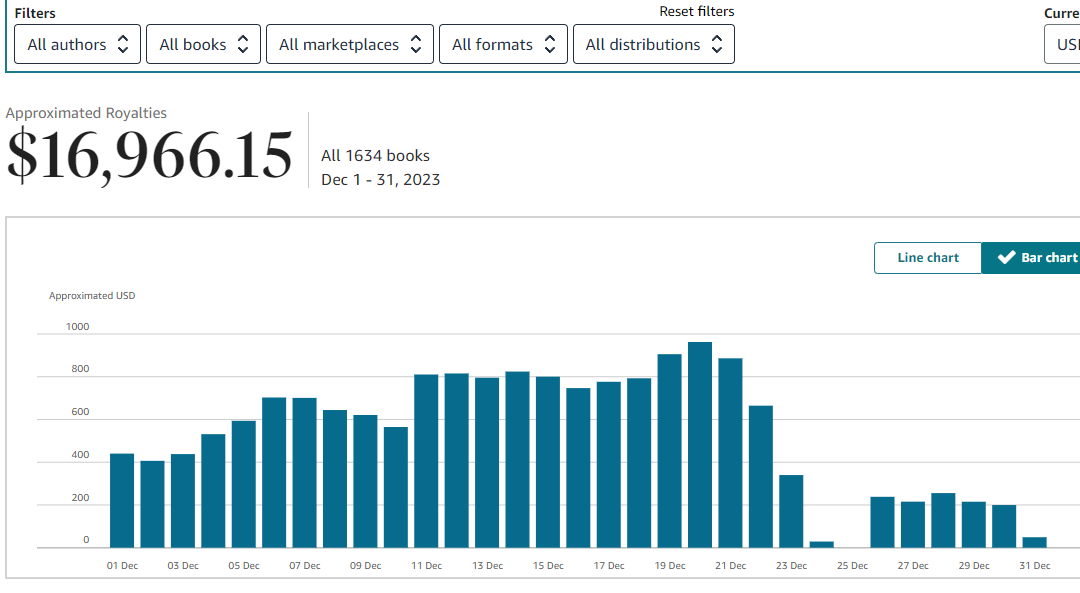Click the chevron icon on All books
Image resolution: width=1080 pixels, height=593 pixels.
[243, 44]
